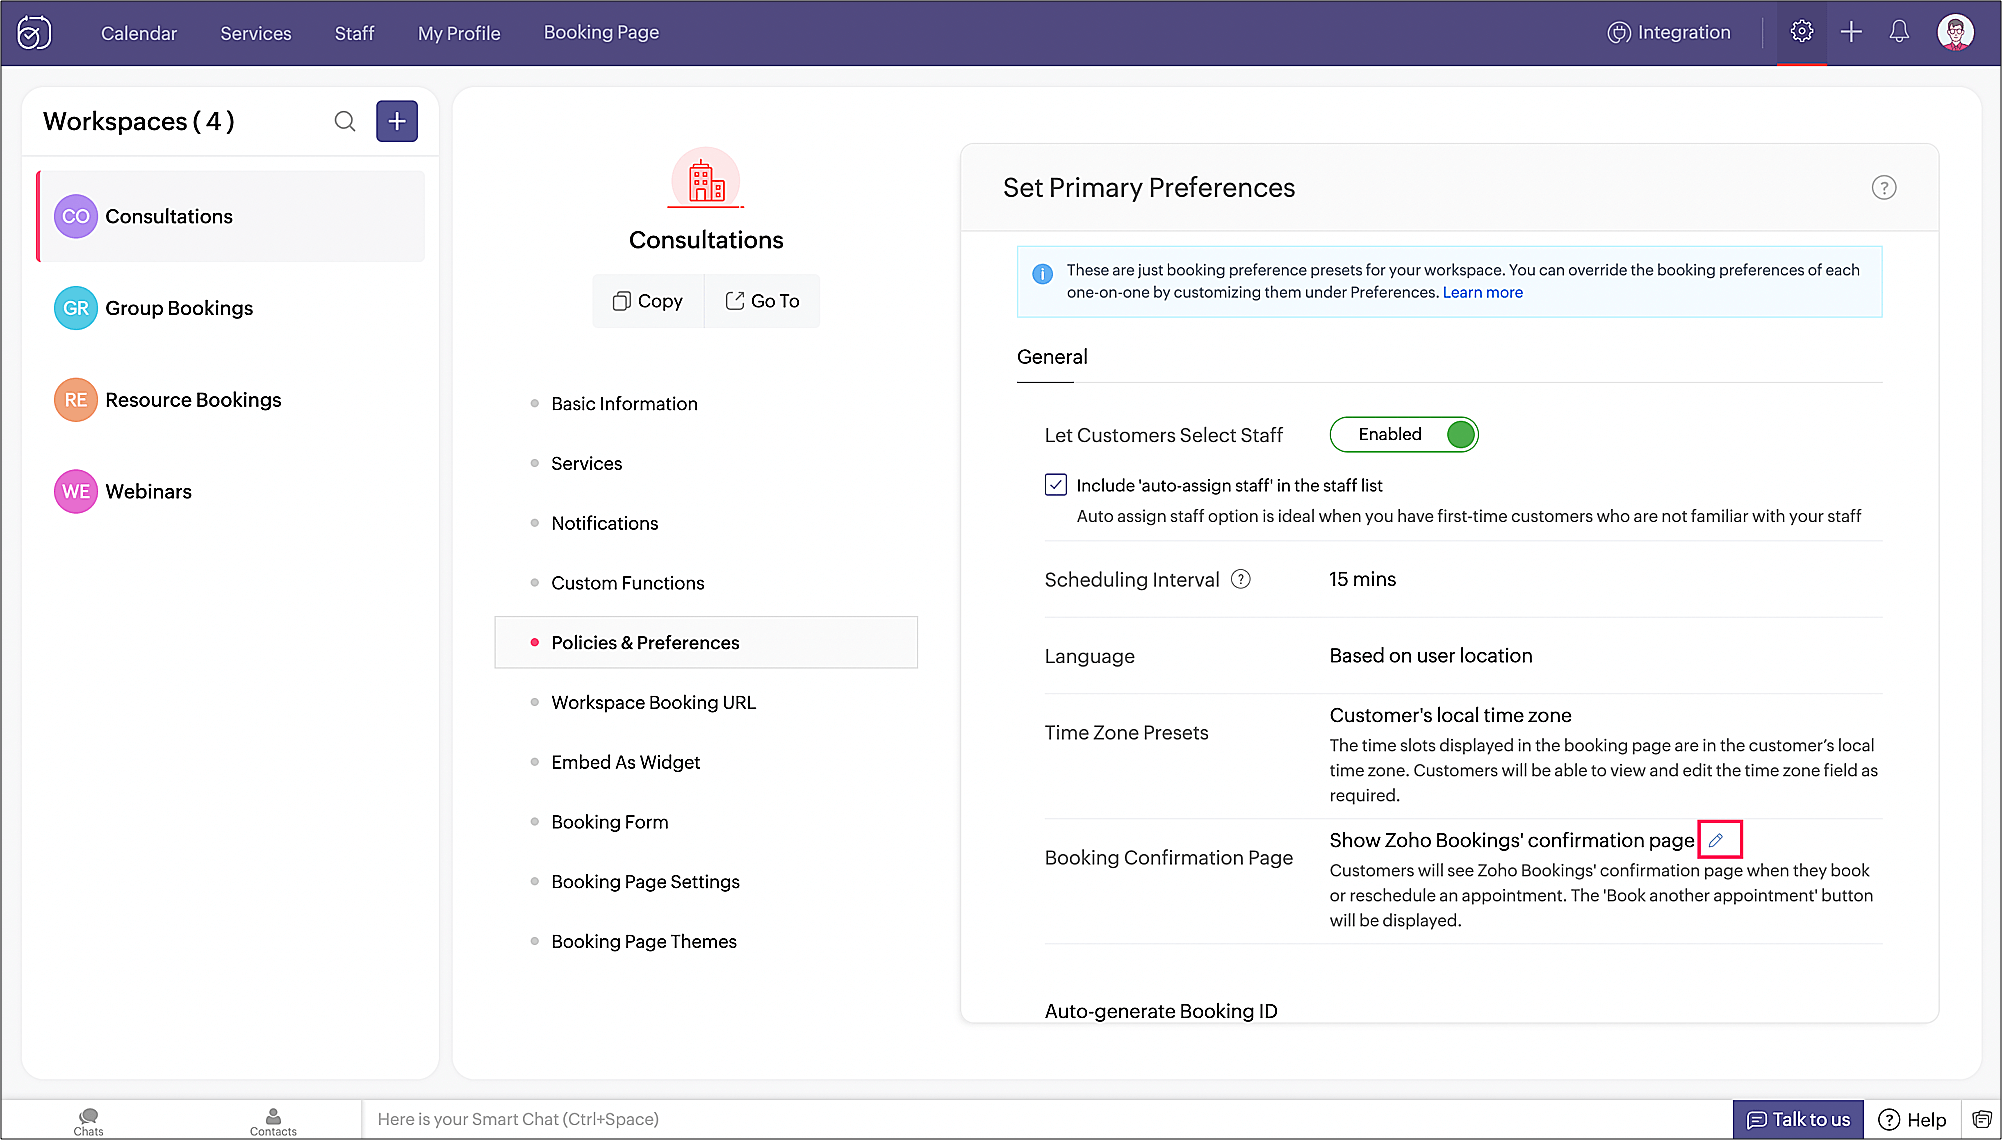The image size is (2002, 1140).
Task: Open Services in top navigation
Action: coord(256,33)
